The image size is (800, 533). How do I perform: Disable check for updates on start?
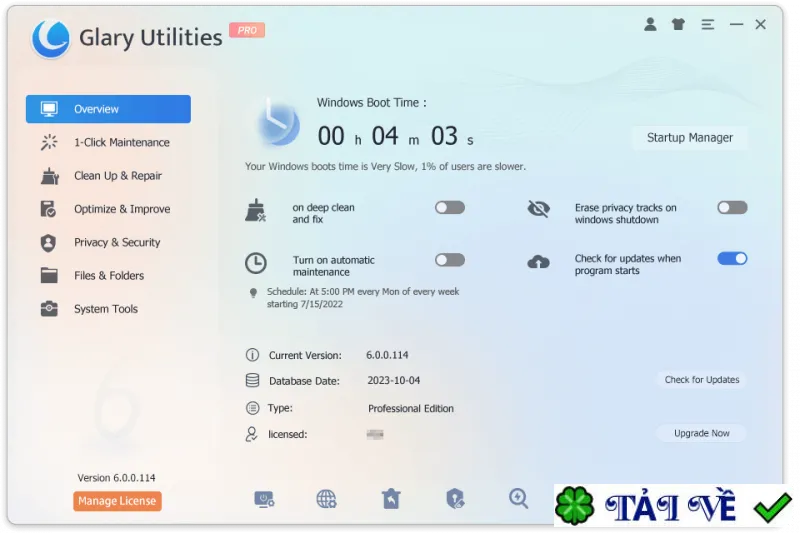point(732,259)
